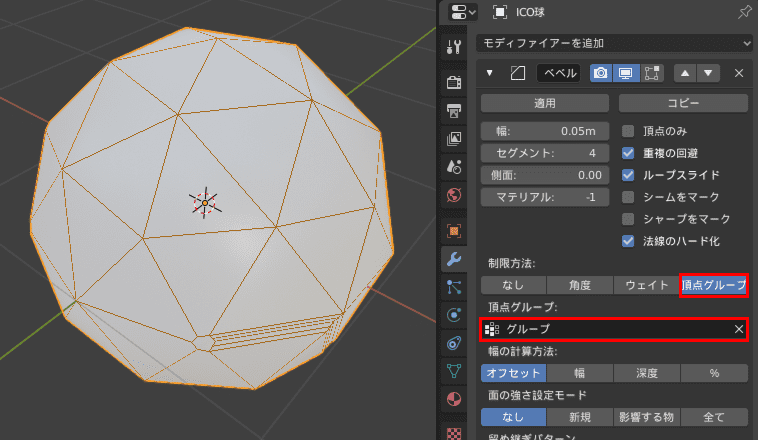
Task: Pin the ICO球 properties context
Action: point(744,12)
